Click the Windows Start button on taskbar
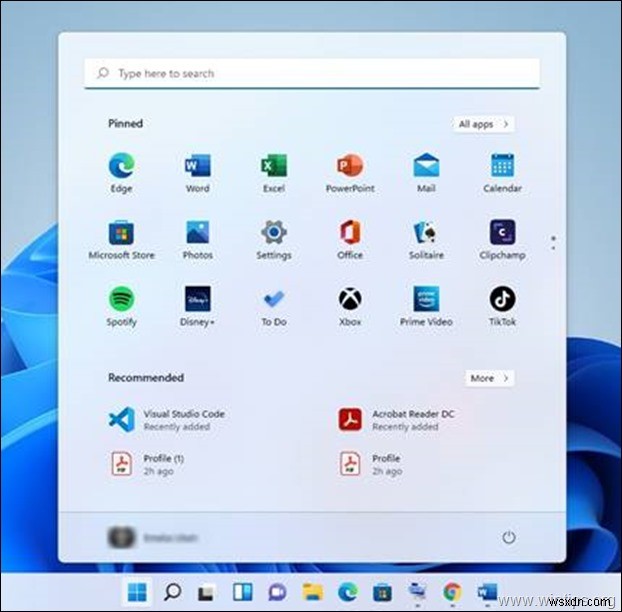This screenshot has width=622, height=612. click(137, 592)
